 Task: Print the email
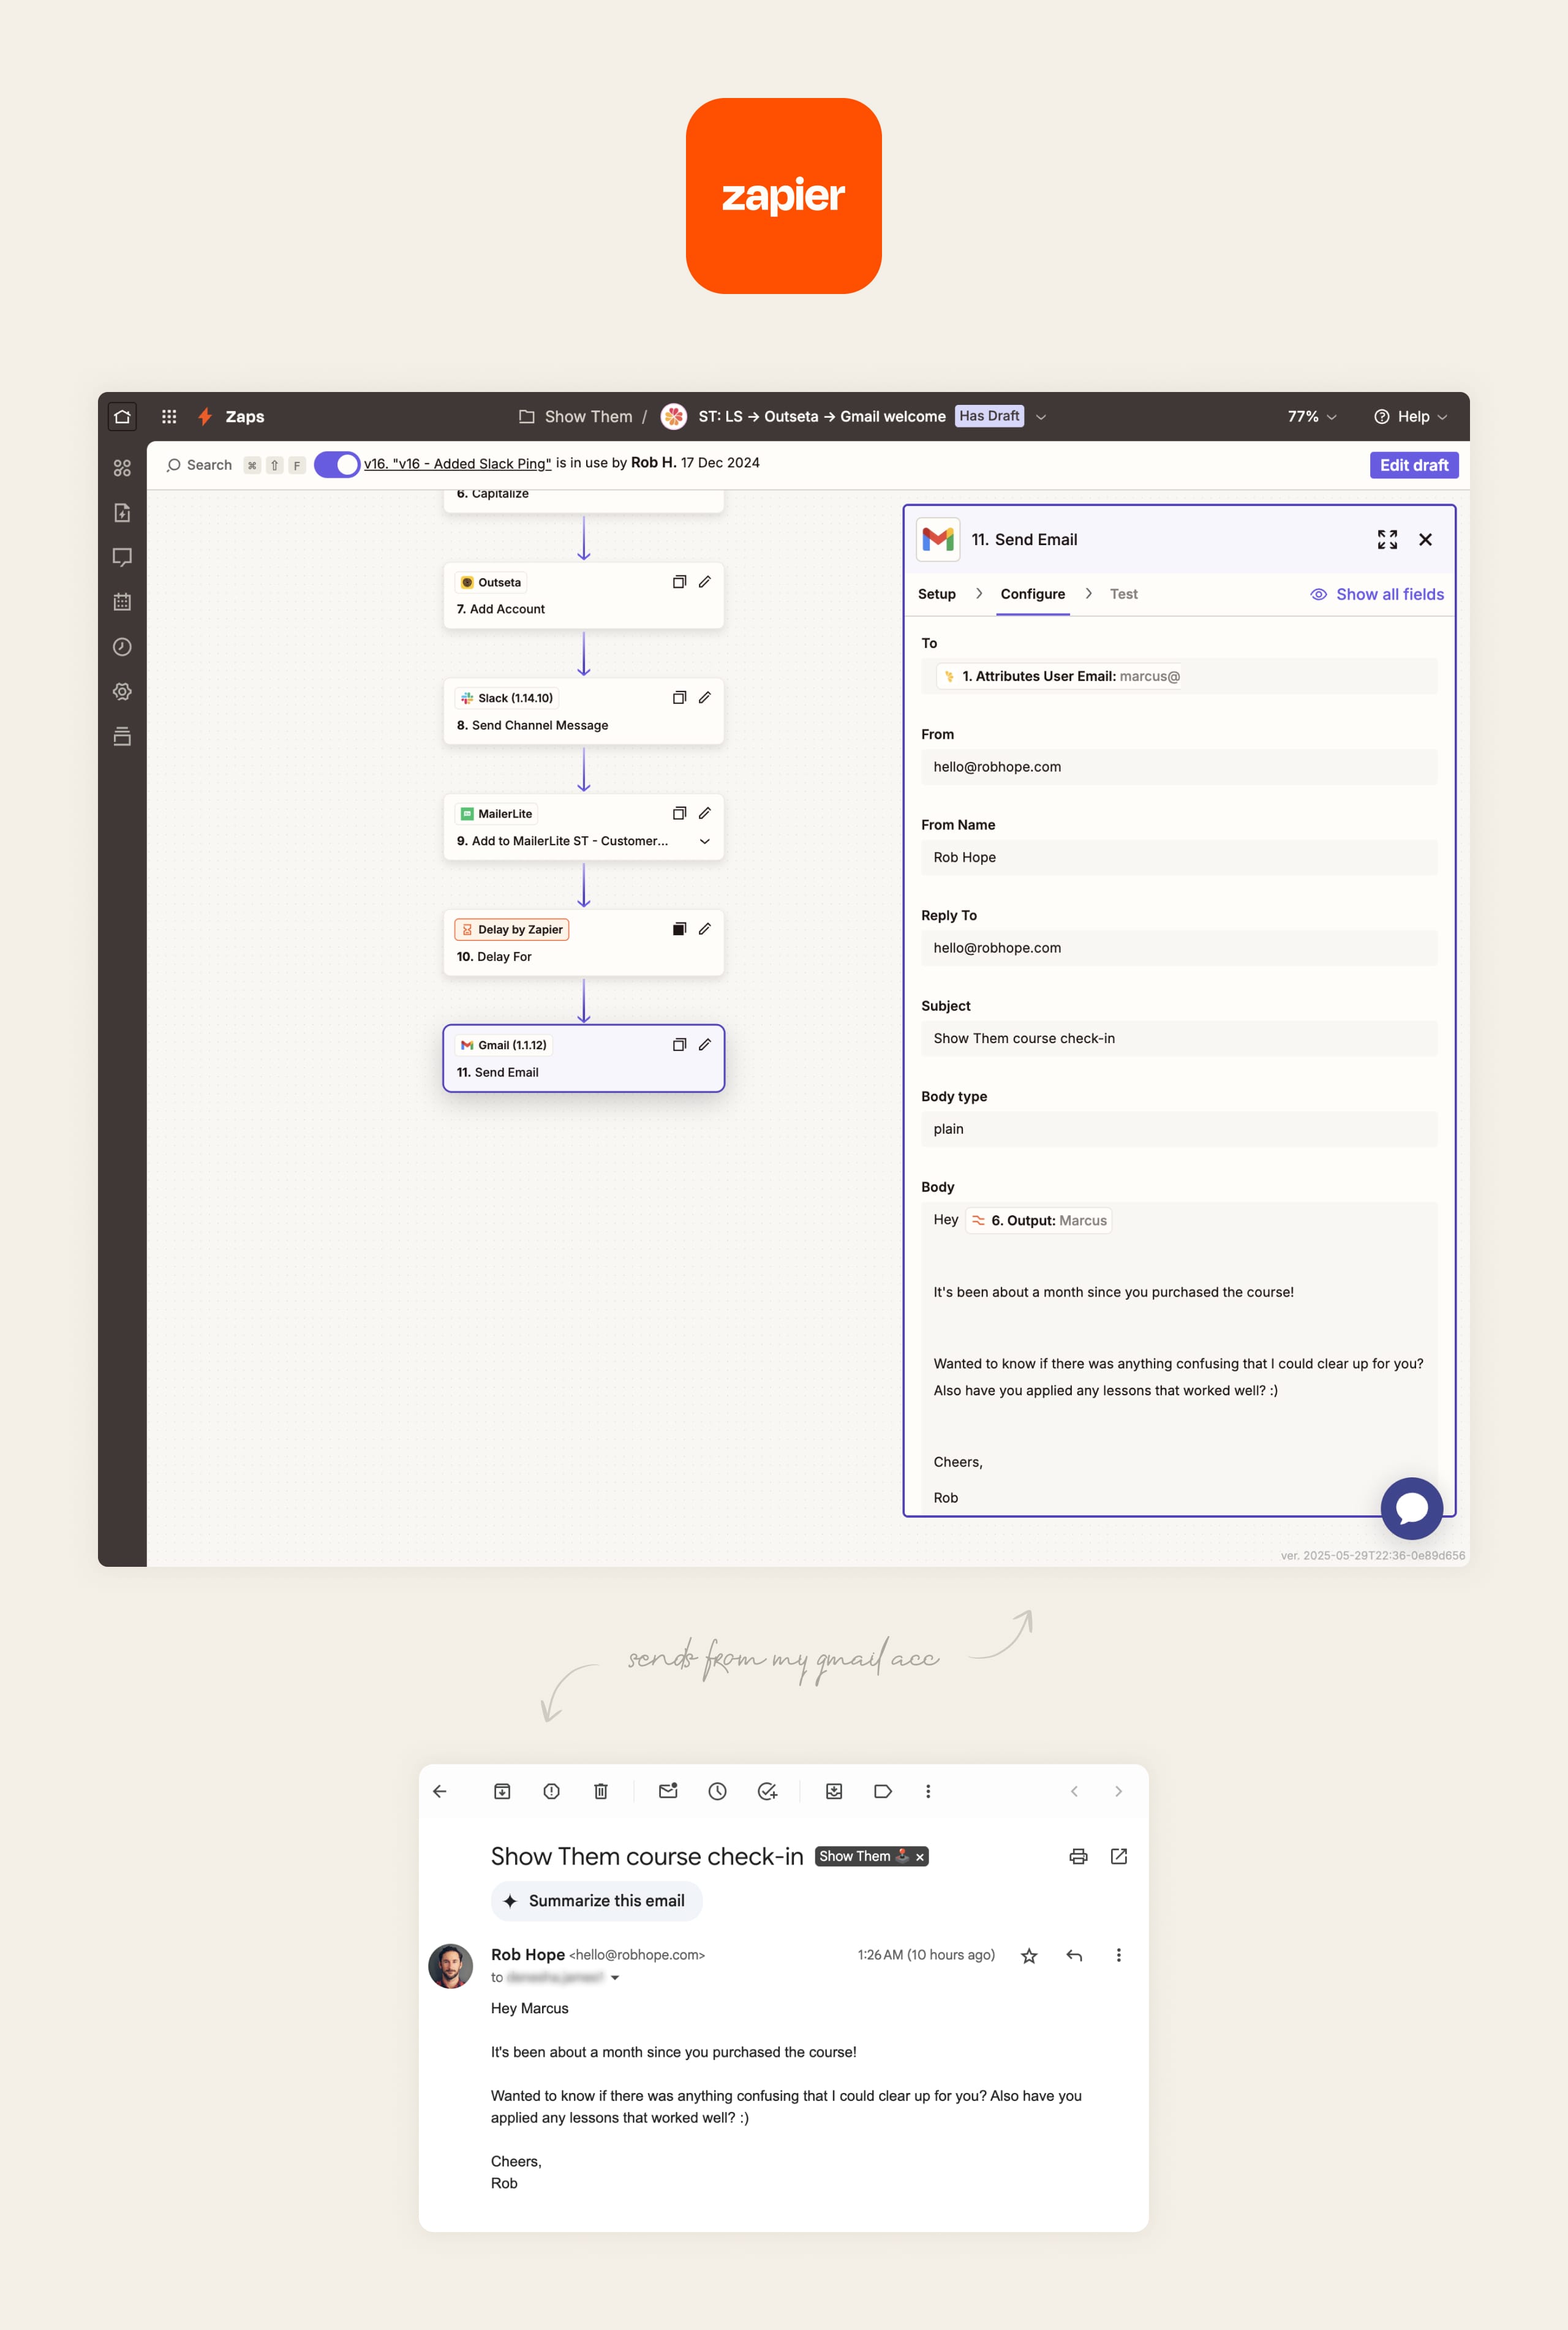(x=1078, y=1857)
